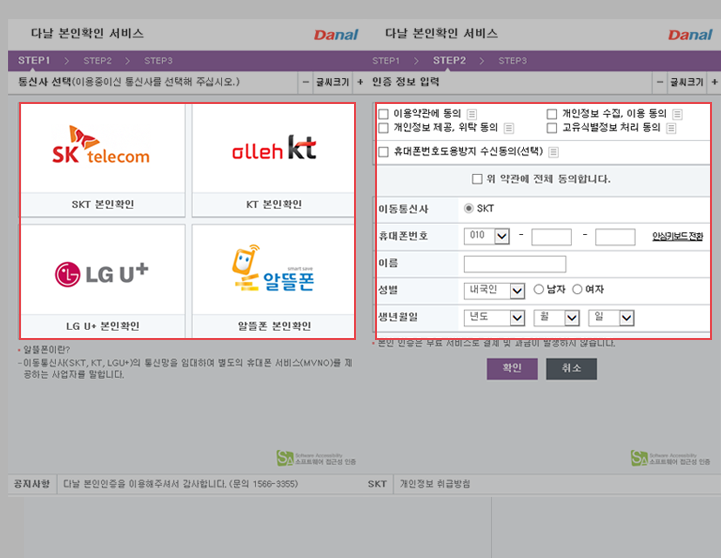Switch to STEP3 tab in right panel
The width and height of the screenshot is (721, 558).
pos(512,61)
